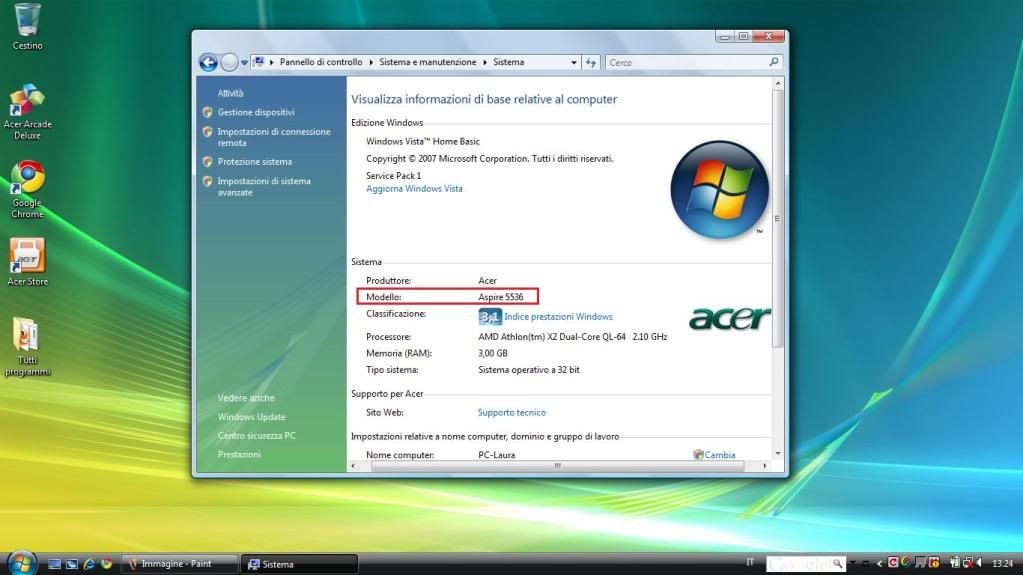
Task: Launch Chrome from Quick Launch
Action: click(106, 564)
